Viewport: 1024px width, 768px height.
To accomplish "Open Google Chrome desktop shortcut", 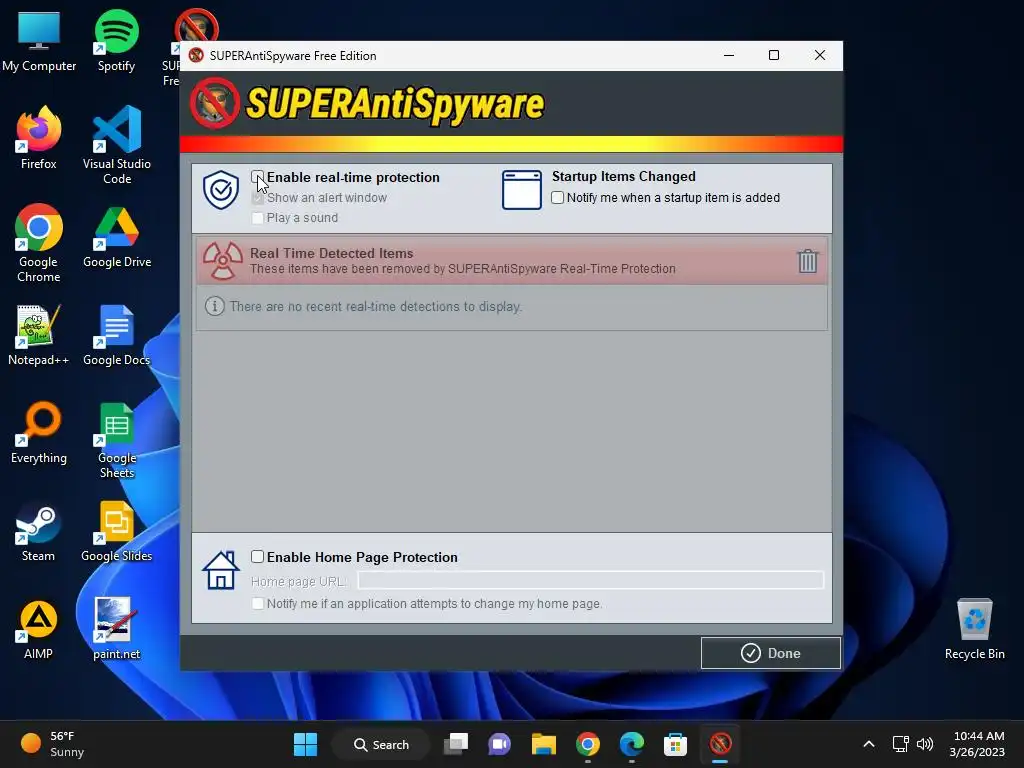I will [39, 243].
